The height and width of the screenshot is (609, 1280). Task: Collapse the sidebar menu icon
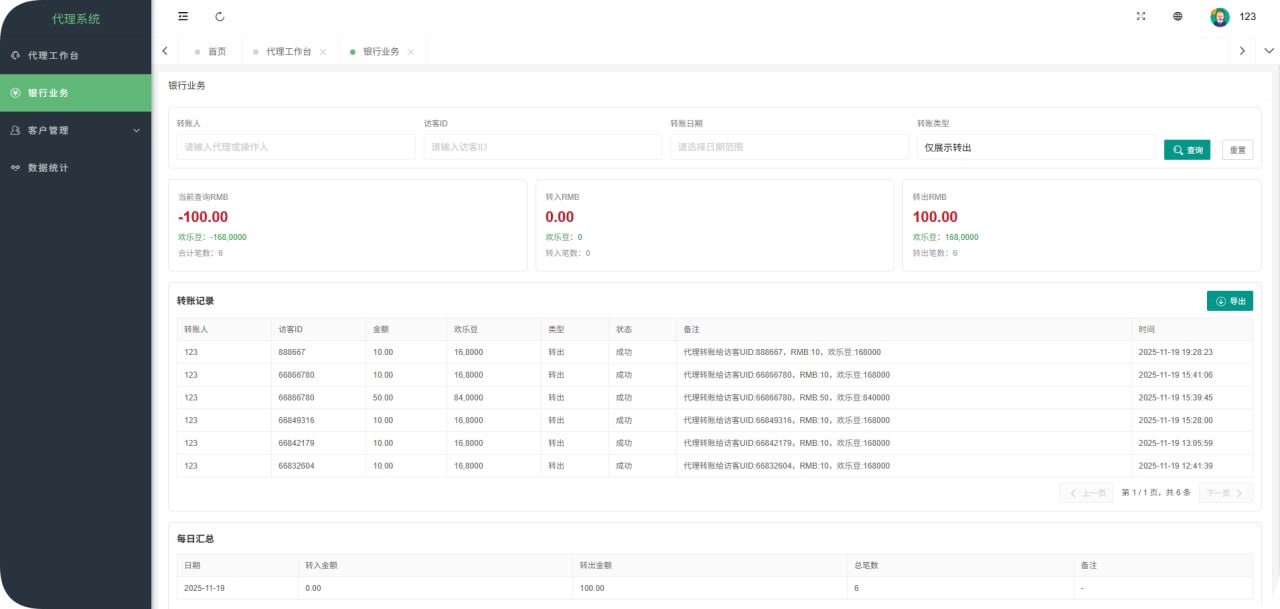182,16
